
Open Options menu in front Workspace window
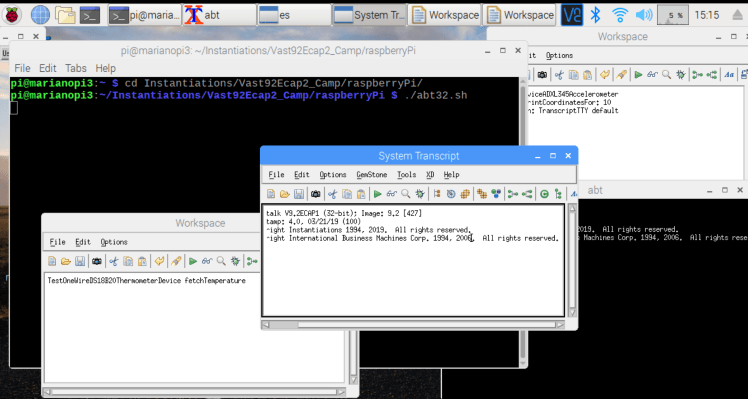(114, 242)
